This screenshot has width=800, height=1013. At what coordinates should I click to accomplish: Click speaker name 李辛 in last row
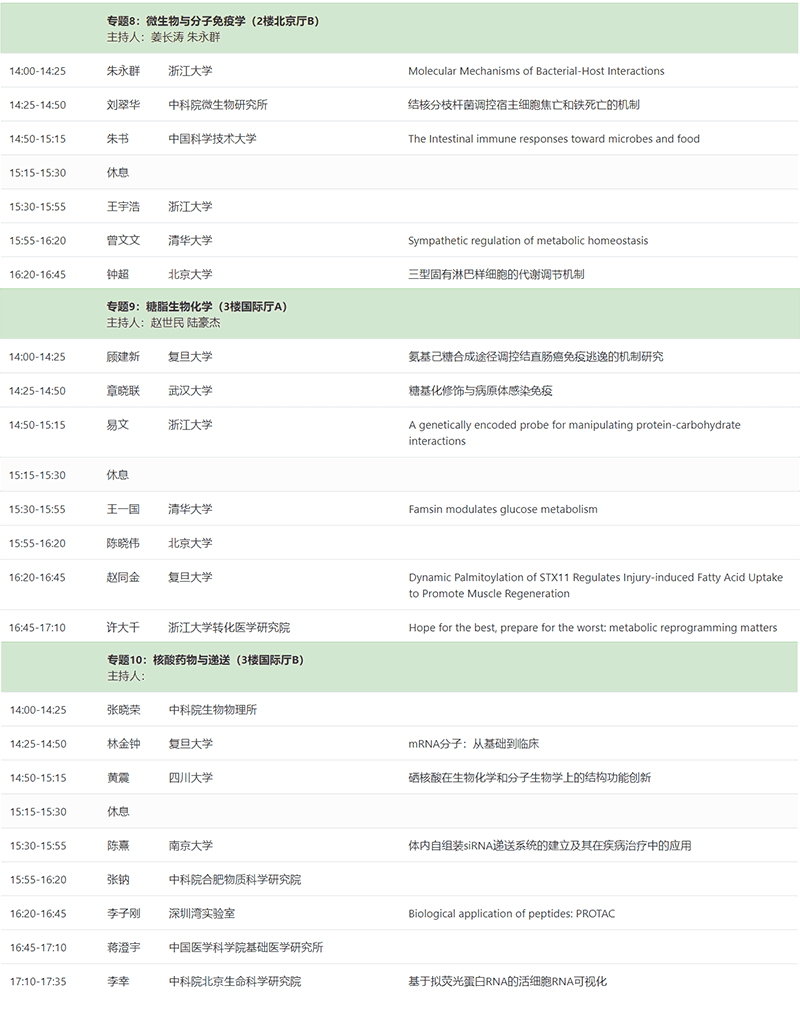[x=118, y=982]
